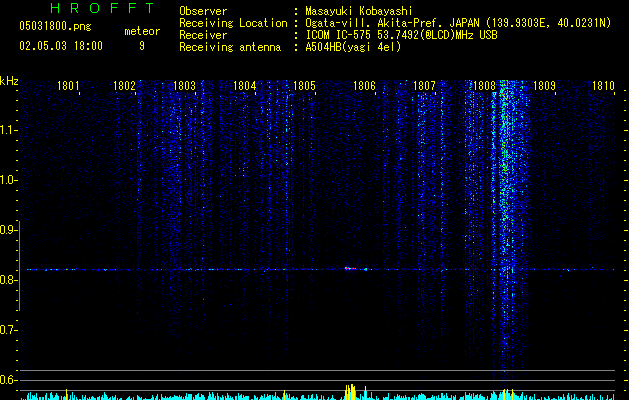The image size is (629, 400).
Task: Click the 02.05.03 18:00 timestamp
Action: point(61,46)
